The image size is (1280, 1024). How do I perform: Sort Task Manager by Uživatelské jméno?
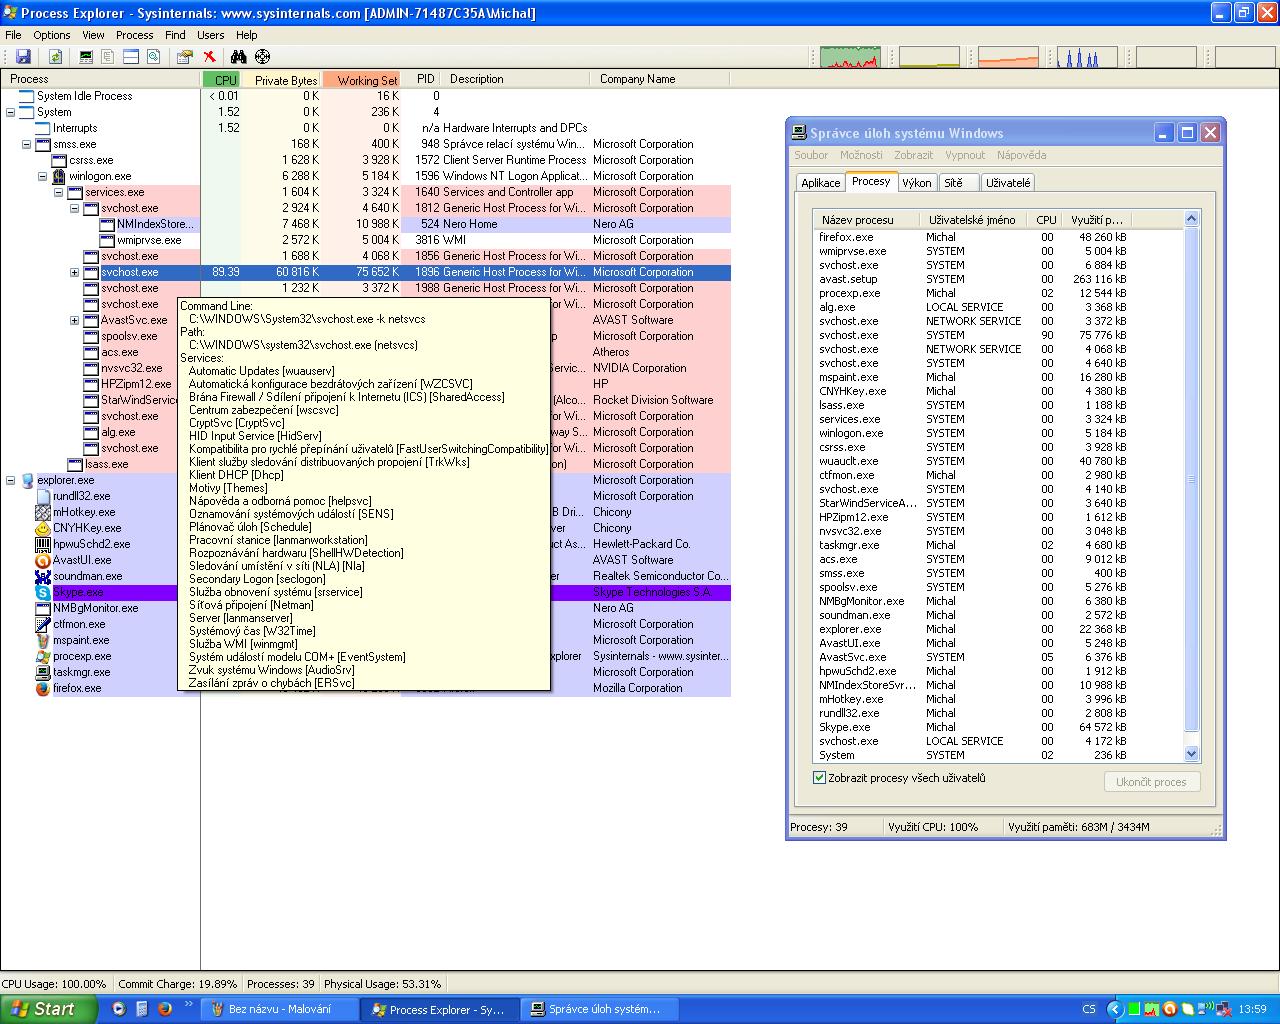click(x=975, y=220)
